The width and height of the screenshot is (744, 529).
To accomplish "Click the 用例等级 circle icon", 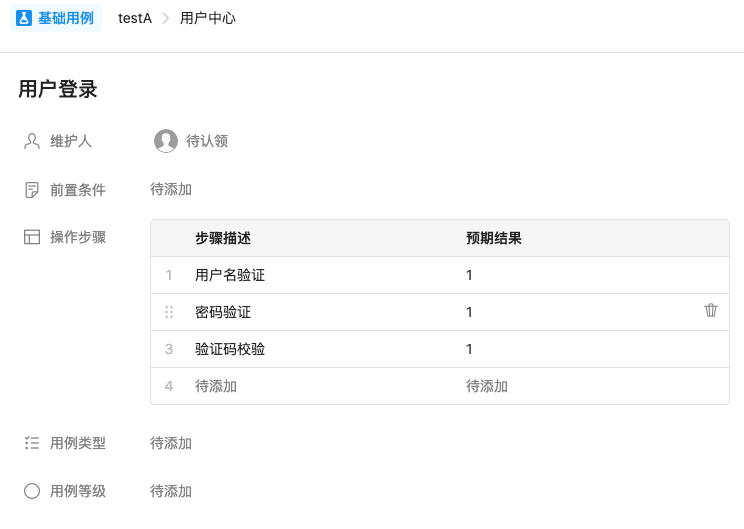I will point(32,491).
